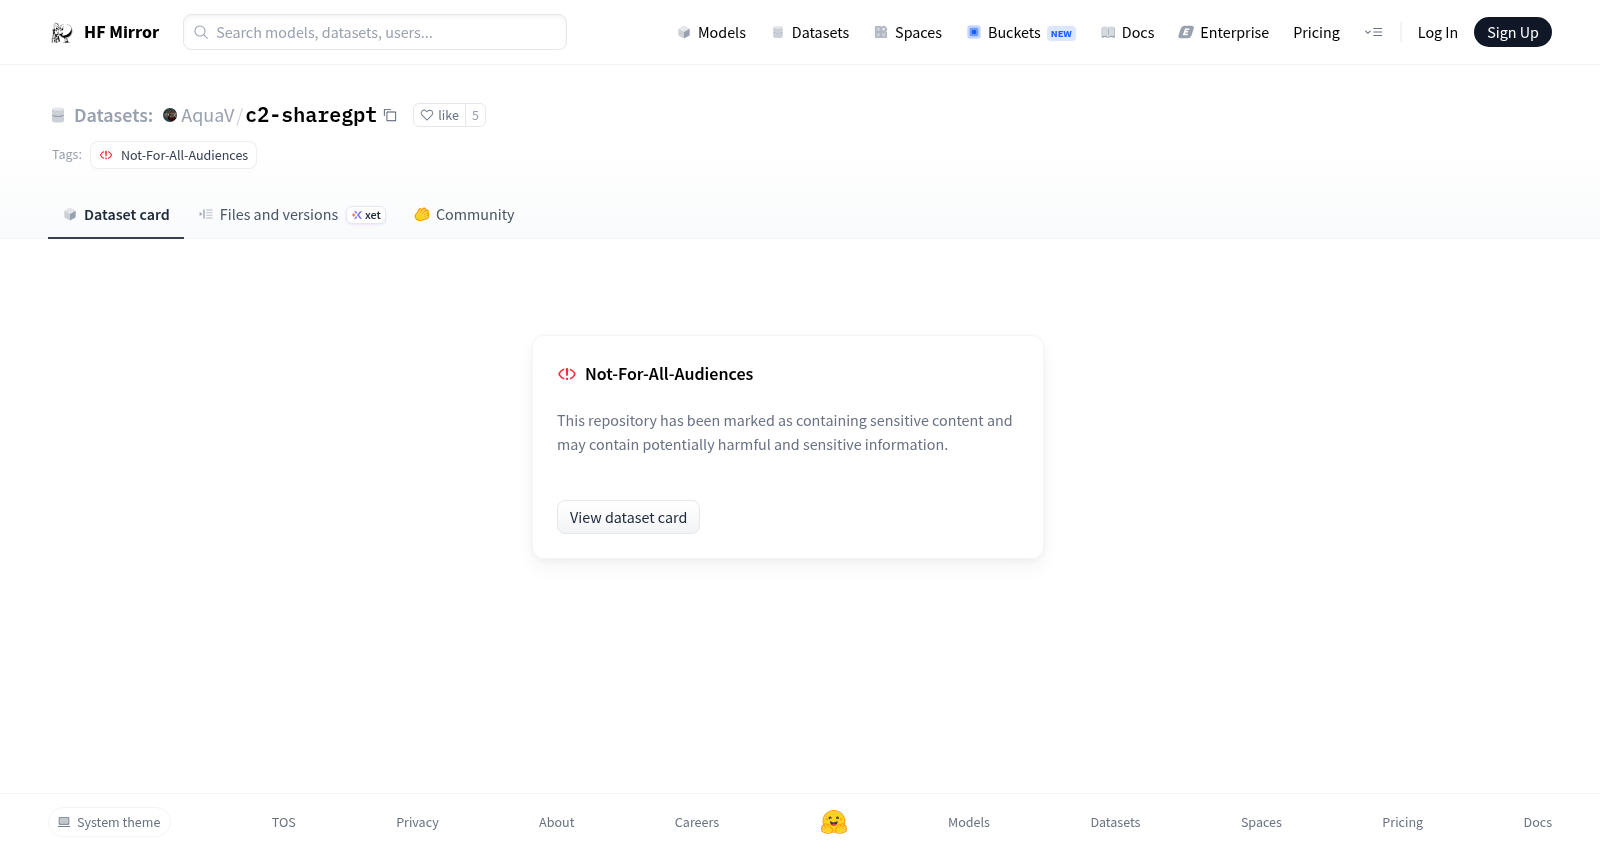Open the Files and versions tab
1600x857 pixels.
coord(292,215)
